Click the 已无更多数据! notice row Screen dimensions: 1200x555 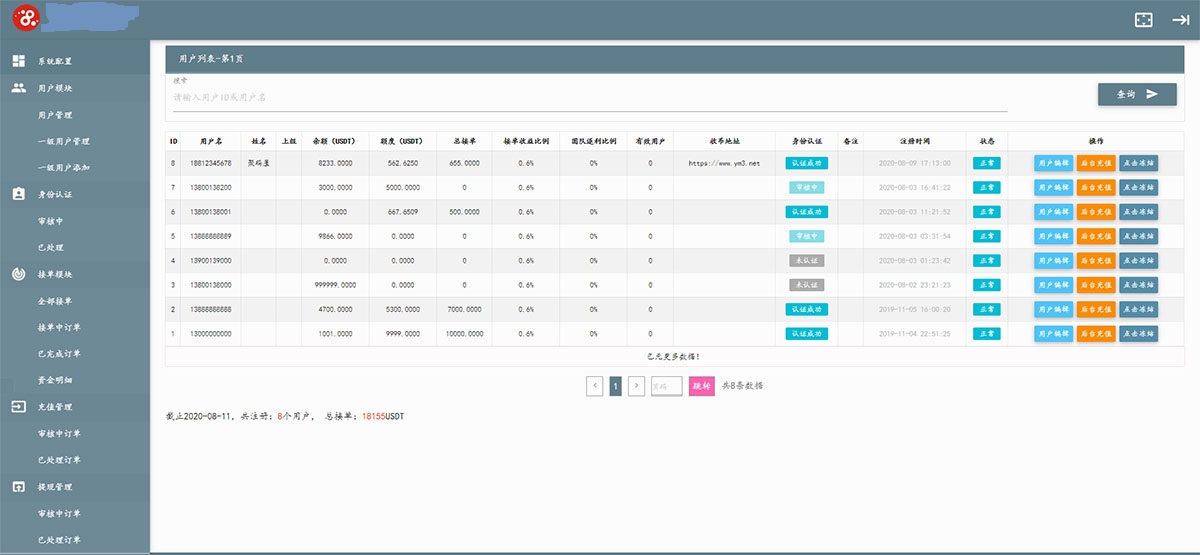tap(674, 356)
